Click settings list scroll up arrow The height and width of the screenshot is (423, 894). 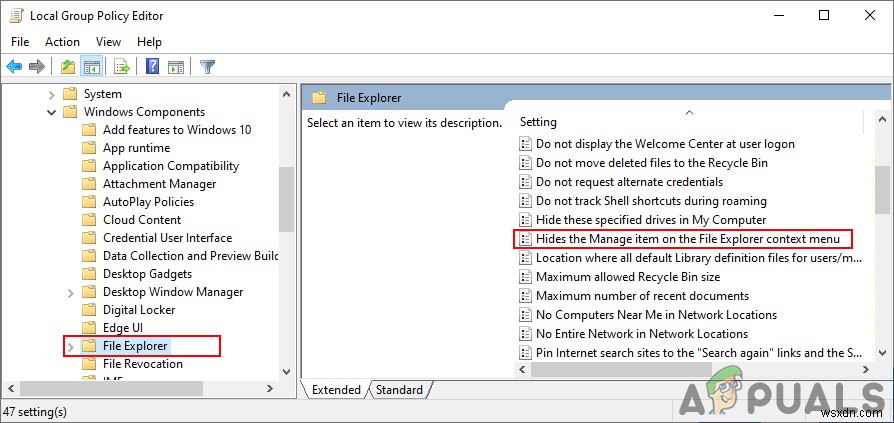pyautogui.click(x=882, y=120)
